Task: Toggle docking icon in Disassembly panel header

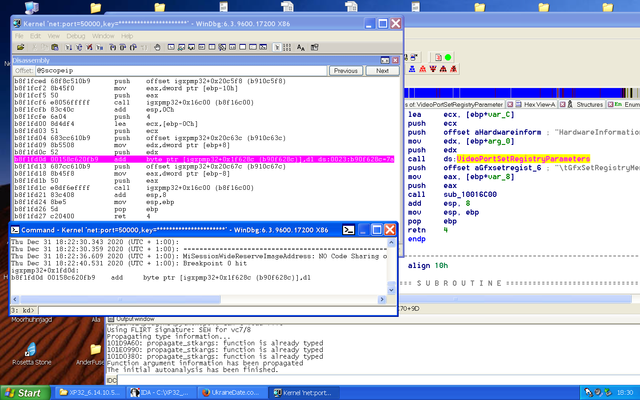Action: 385,60
